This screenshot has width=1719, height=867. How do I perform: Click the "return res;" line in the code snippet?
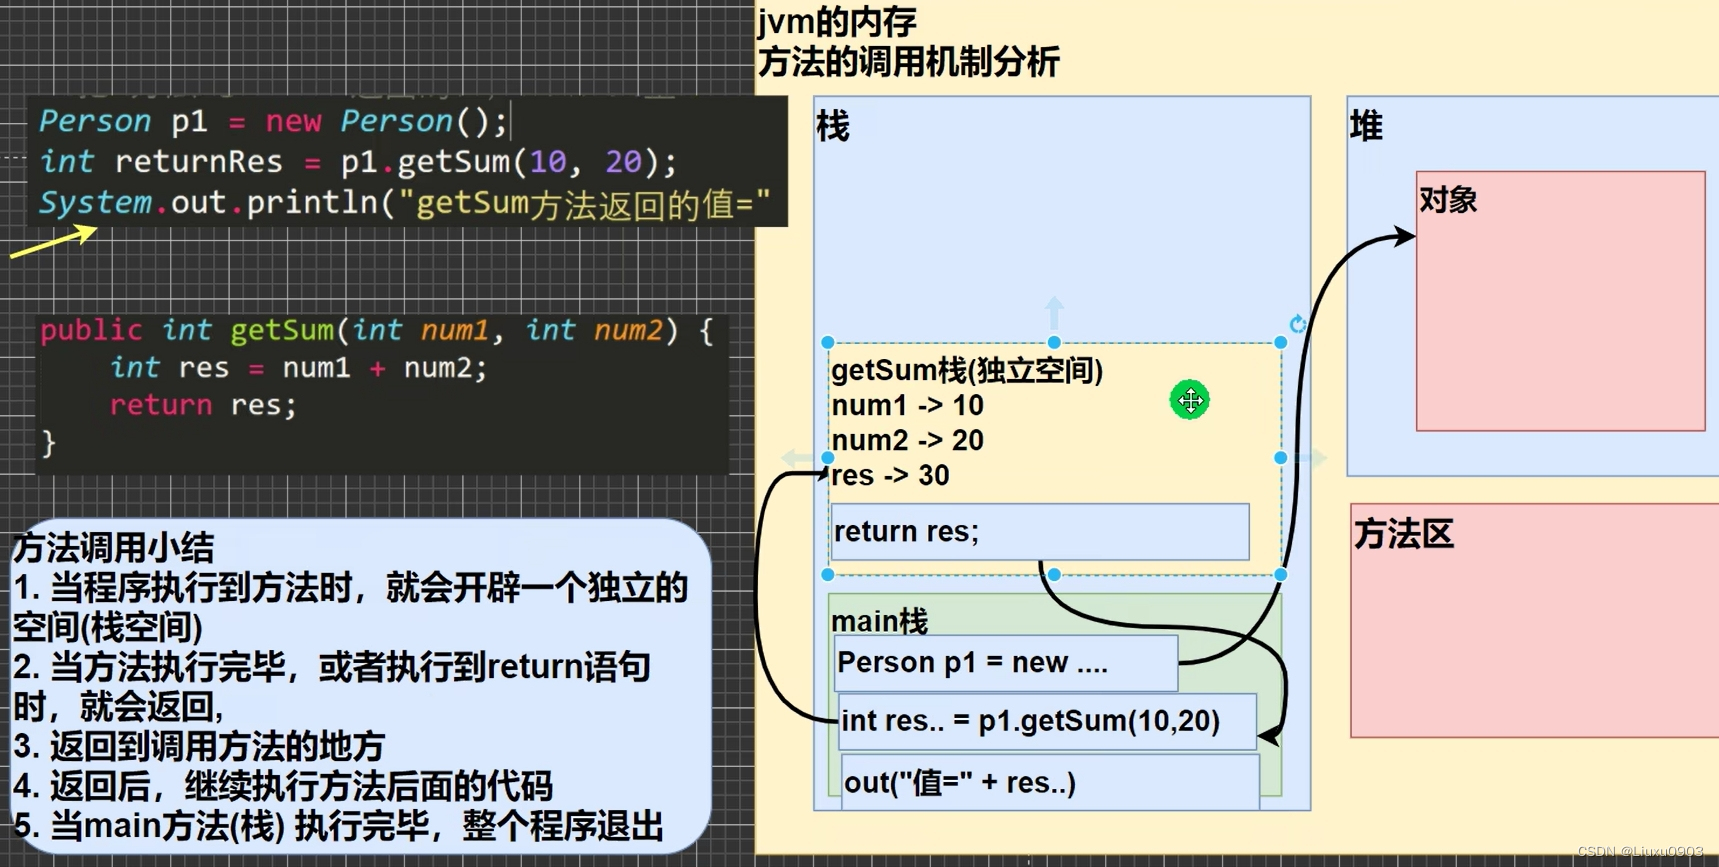[x=203, y=405]
